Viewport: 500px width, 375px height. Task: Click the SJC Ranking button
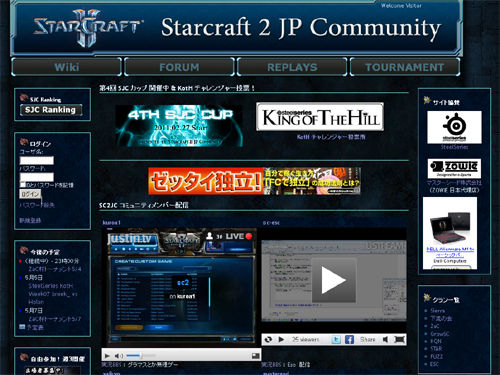[51, 110]
